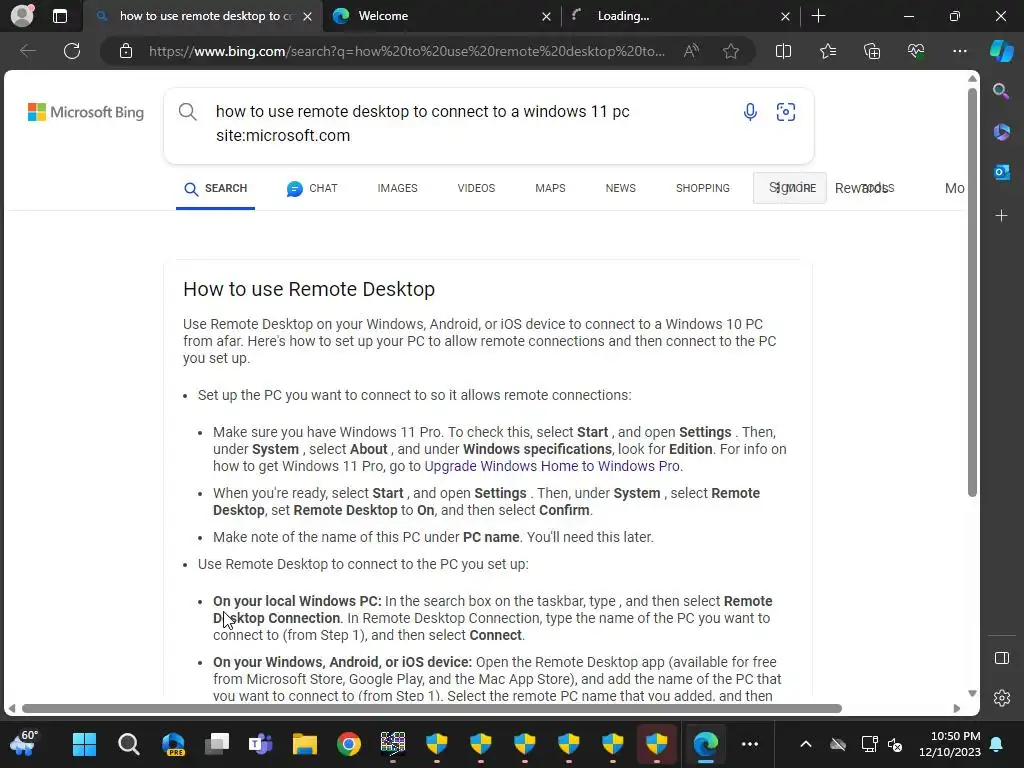The width and height of the screenshot is (1024, 768).
Task: Select the NEWS search tab
Action: click(620, 188)
